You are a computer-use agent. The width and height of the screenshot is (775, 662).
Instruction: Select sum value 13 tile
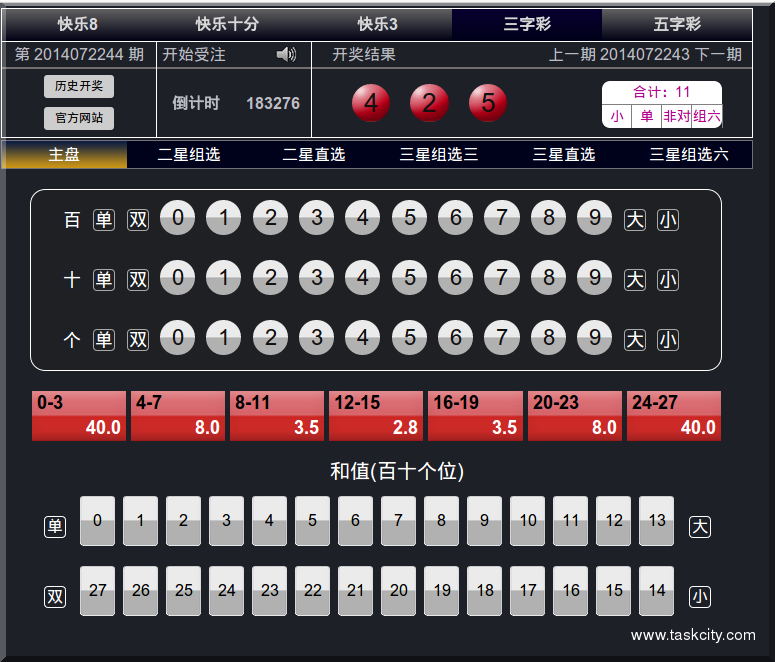(x=656, y=520)
